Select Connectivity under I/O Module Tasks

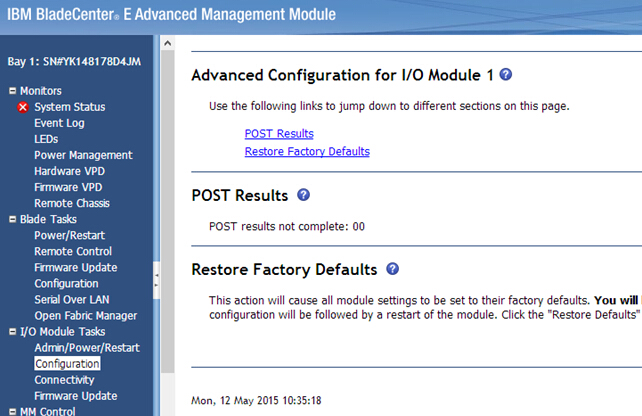[64, 380]
